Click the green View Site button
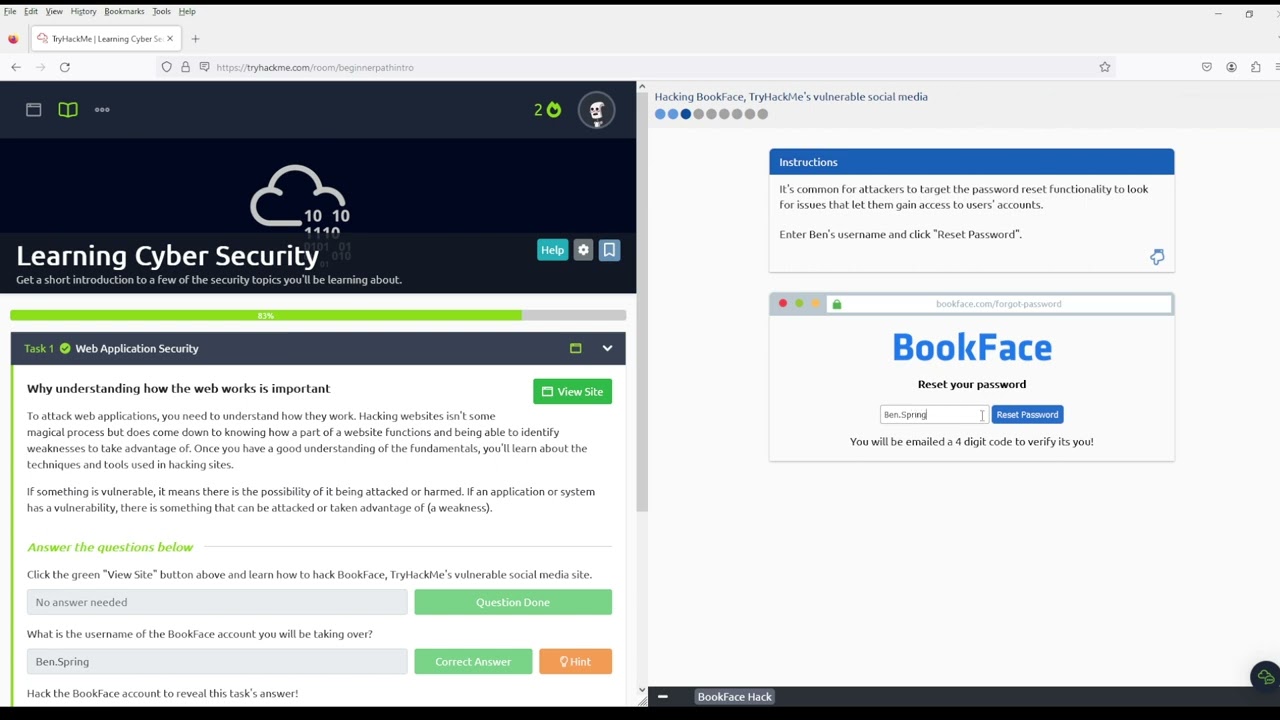This screenshot has height=720, width=1280. click(x=573, y=392)
